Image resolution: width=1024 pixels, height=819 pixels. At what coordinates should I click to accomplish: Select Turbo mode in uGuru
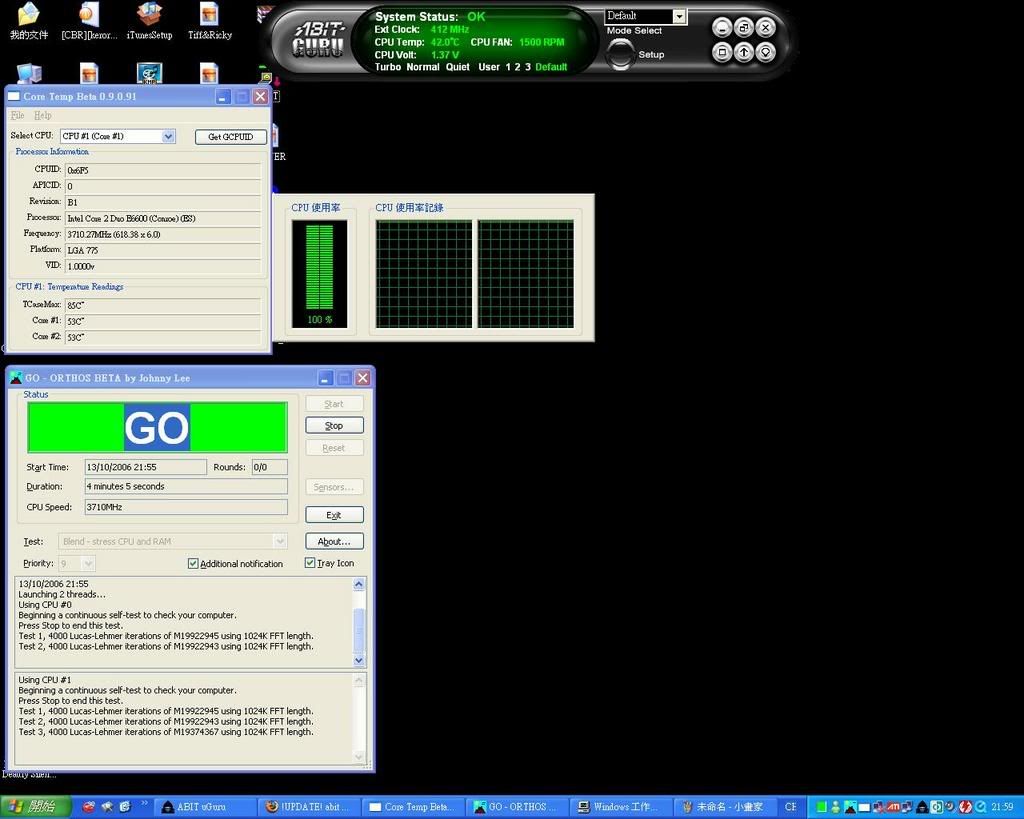click(388, 67)
